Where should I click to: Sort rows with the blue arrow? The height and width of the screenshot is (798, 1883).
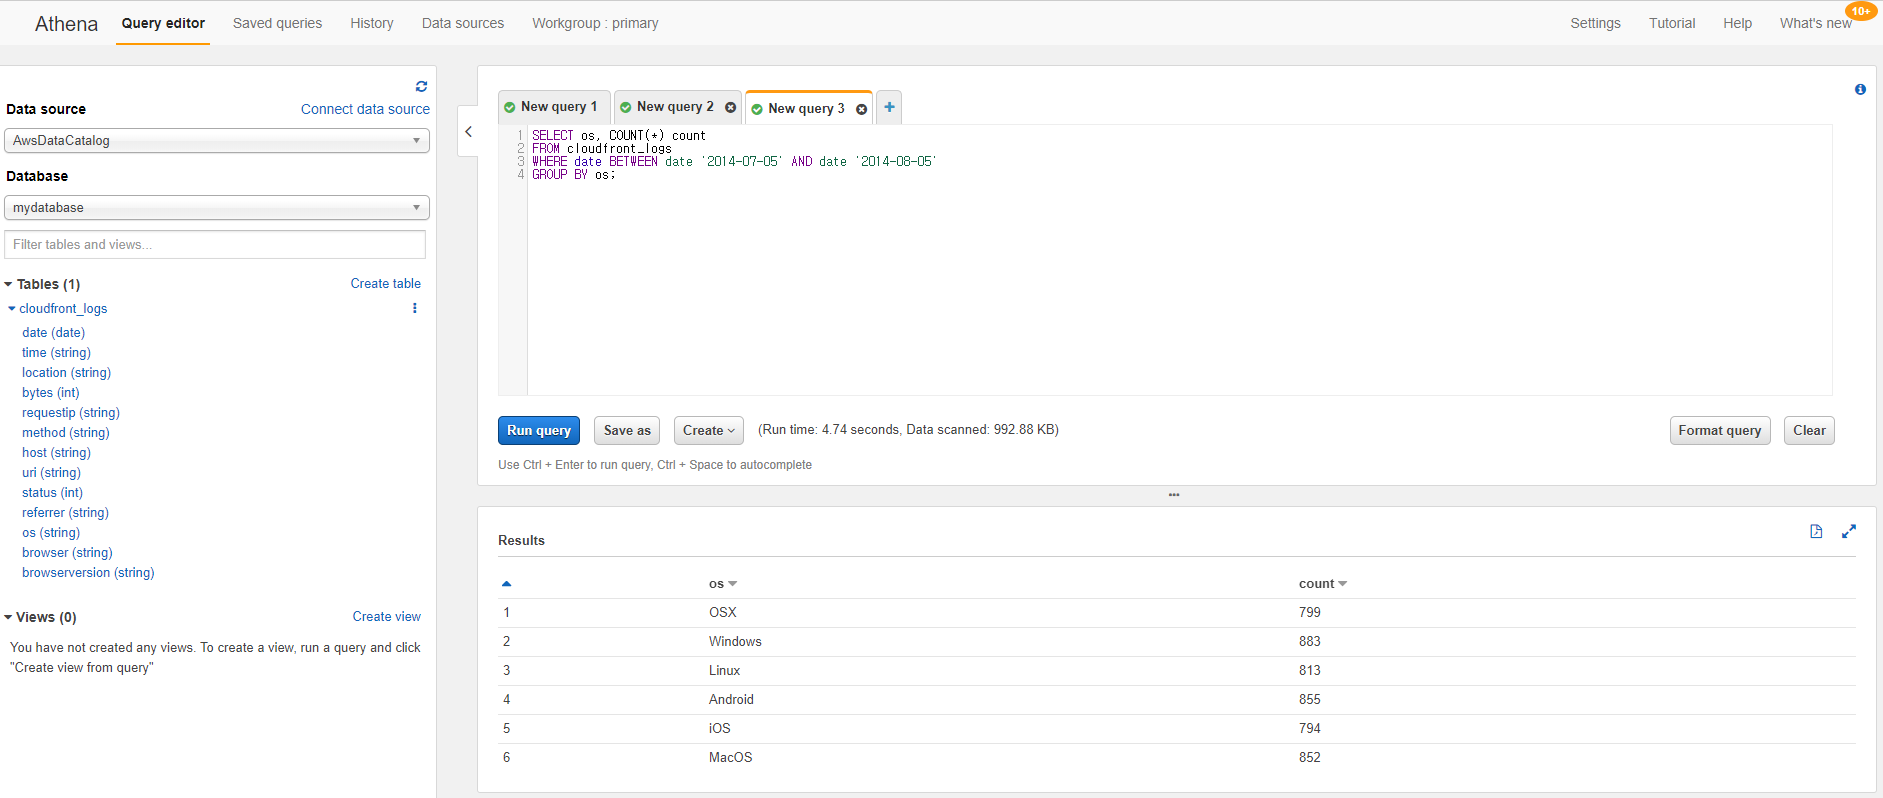[x=506, y=583]
